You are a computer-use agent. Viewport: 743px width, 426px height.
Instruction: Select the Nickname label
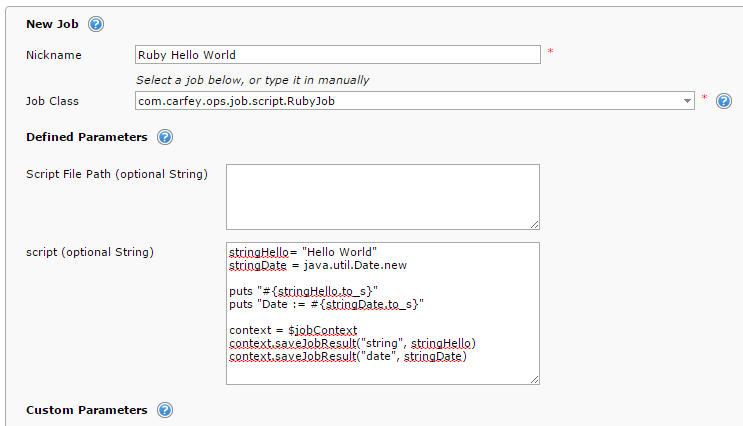click(54, 55)
